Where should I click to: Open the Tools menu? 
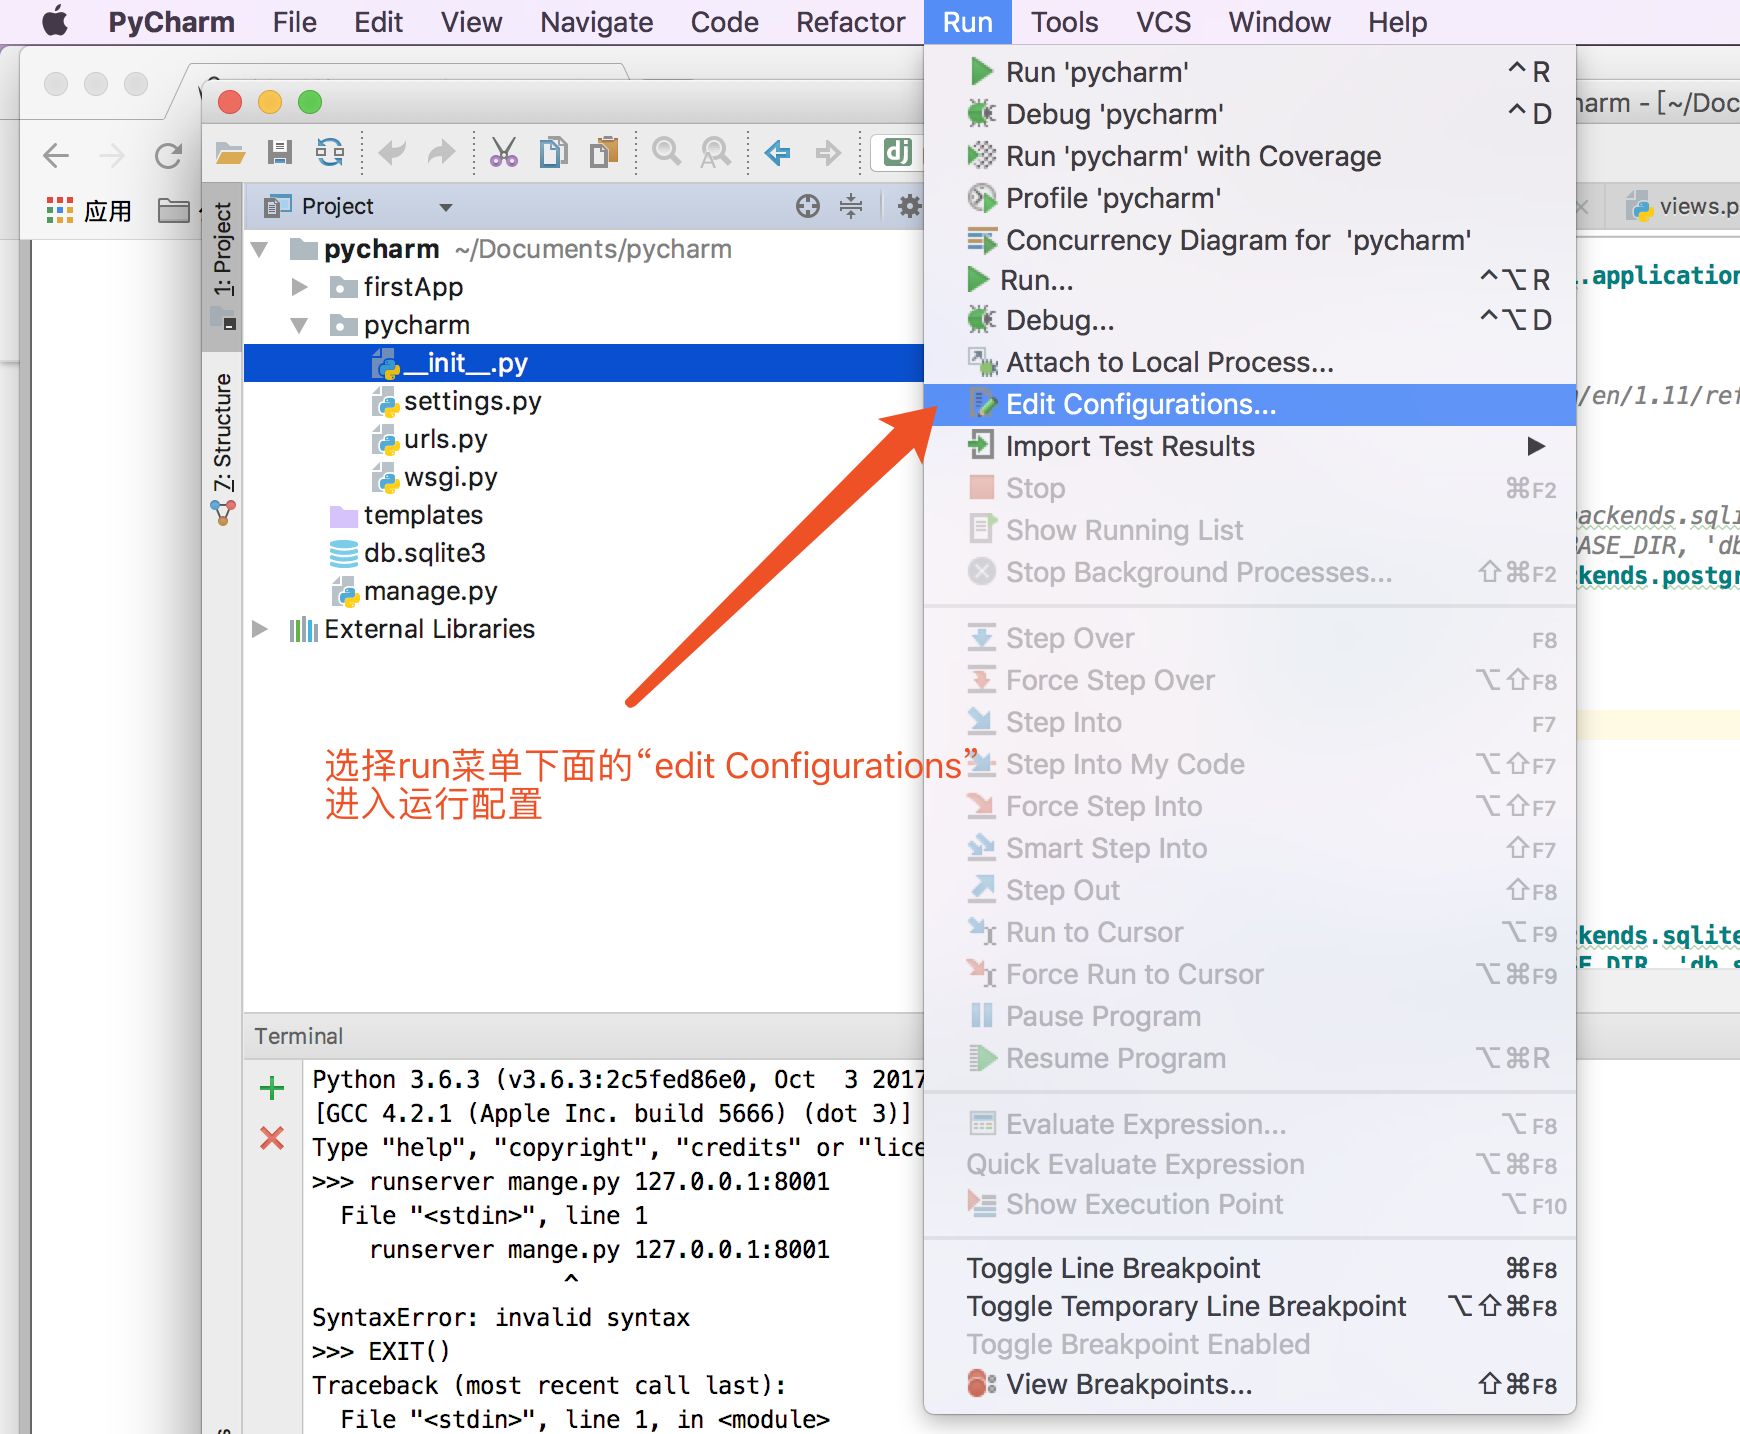click(x=1064, y=22)
